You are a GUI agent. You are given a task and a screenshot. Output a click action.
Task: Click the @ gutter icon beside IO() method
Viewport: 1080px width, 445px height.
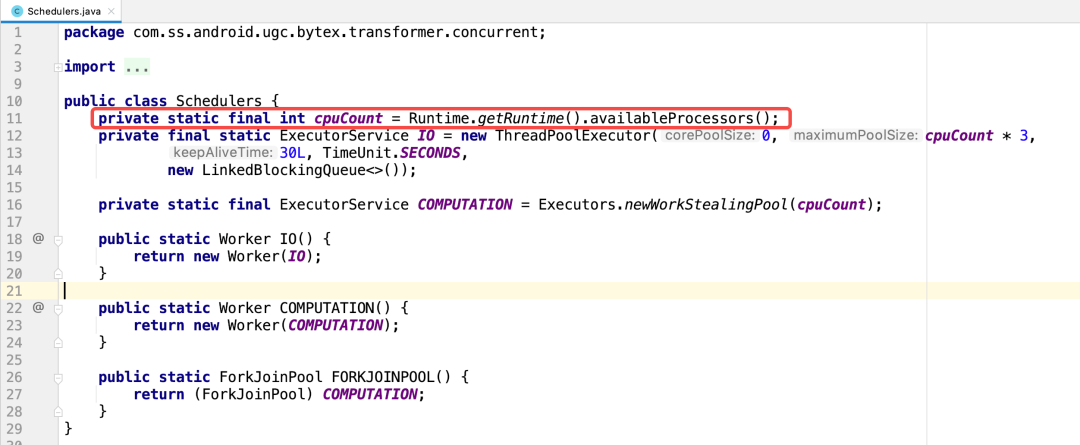pos(38,239)
